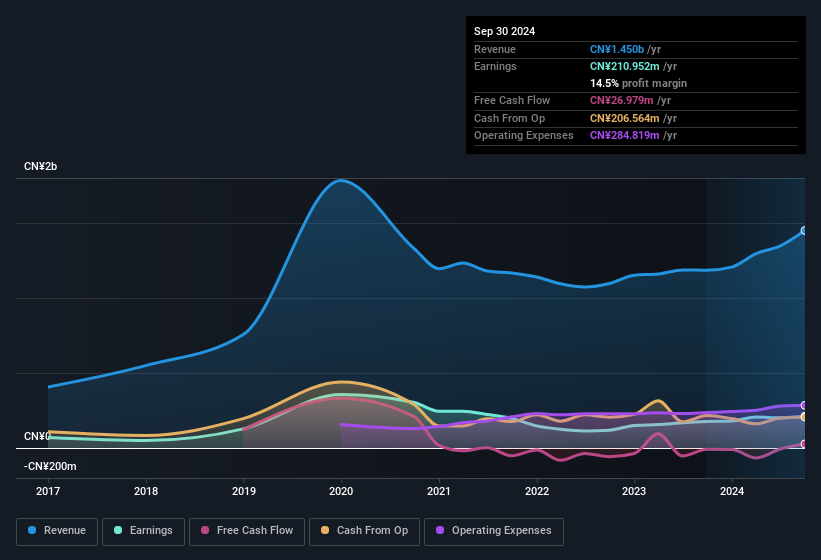
Task: Click the 2017 x-axis label
Action: click(x=48, y=491)
